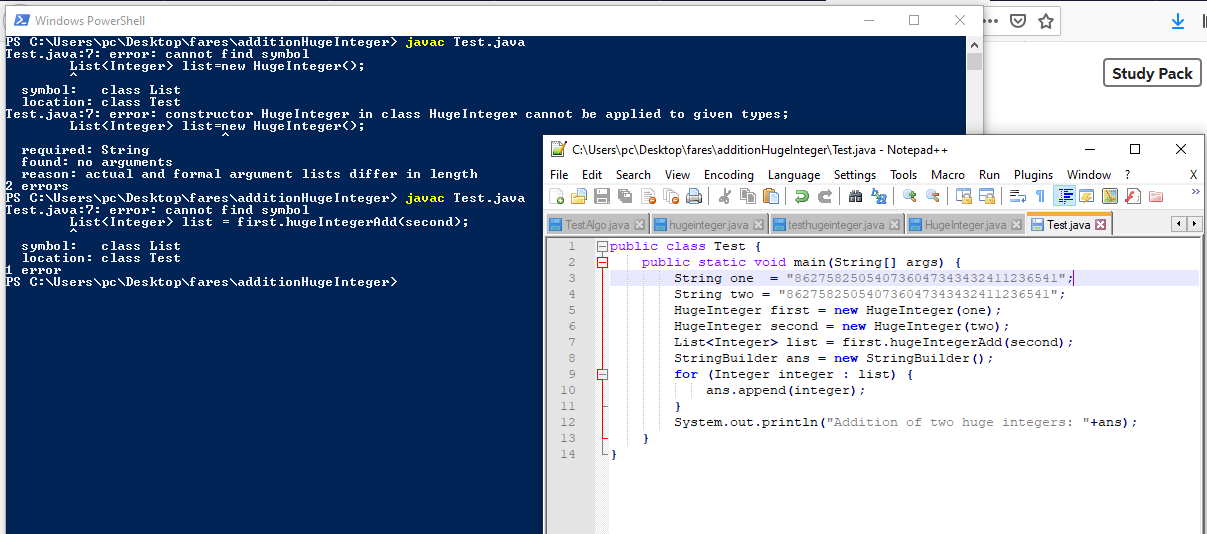Click the Cut scissors icon
1207x534 pixels.
pos(724,196)
